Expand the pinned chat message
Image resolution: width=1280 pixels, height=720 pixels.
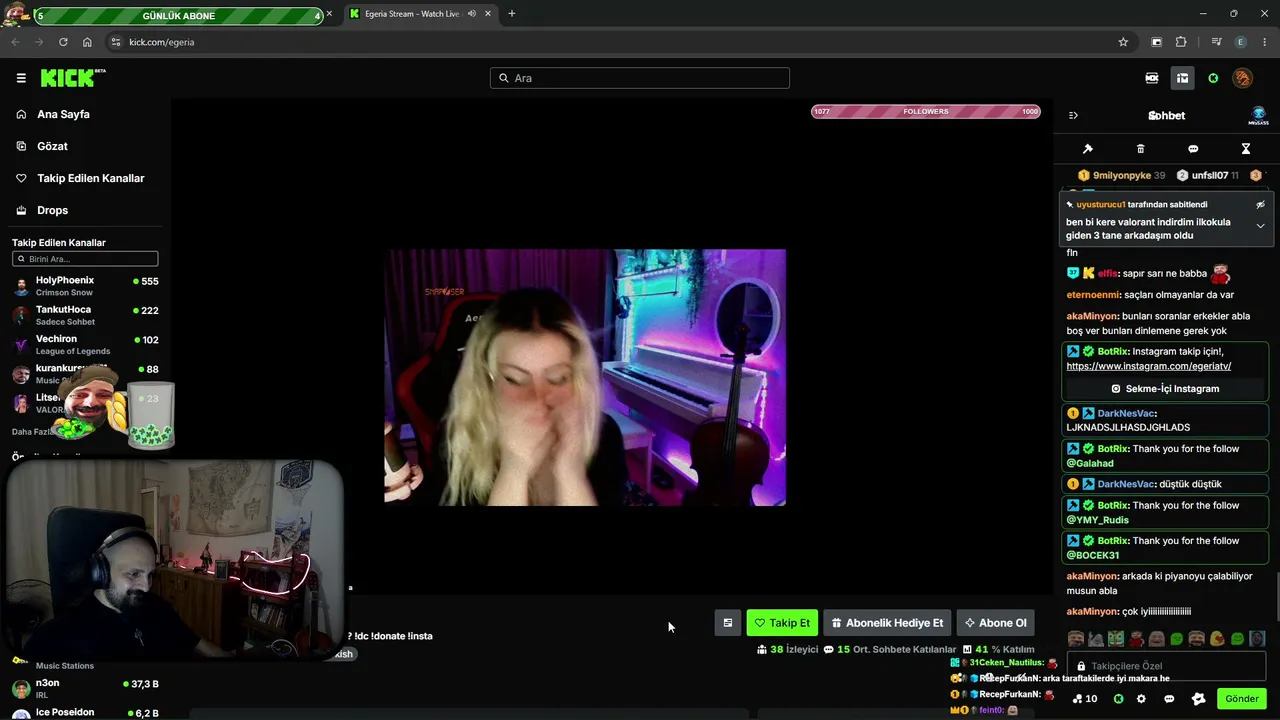click(x=1260, y=226)
